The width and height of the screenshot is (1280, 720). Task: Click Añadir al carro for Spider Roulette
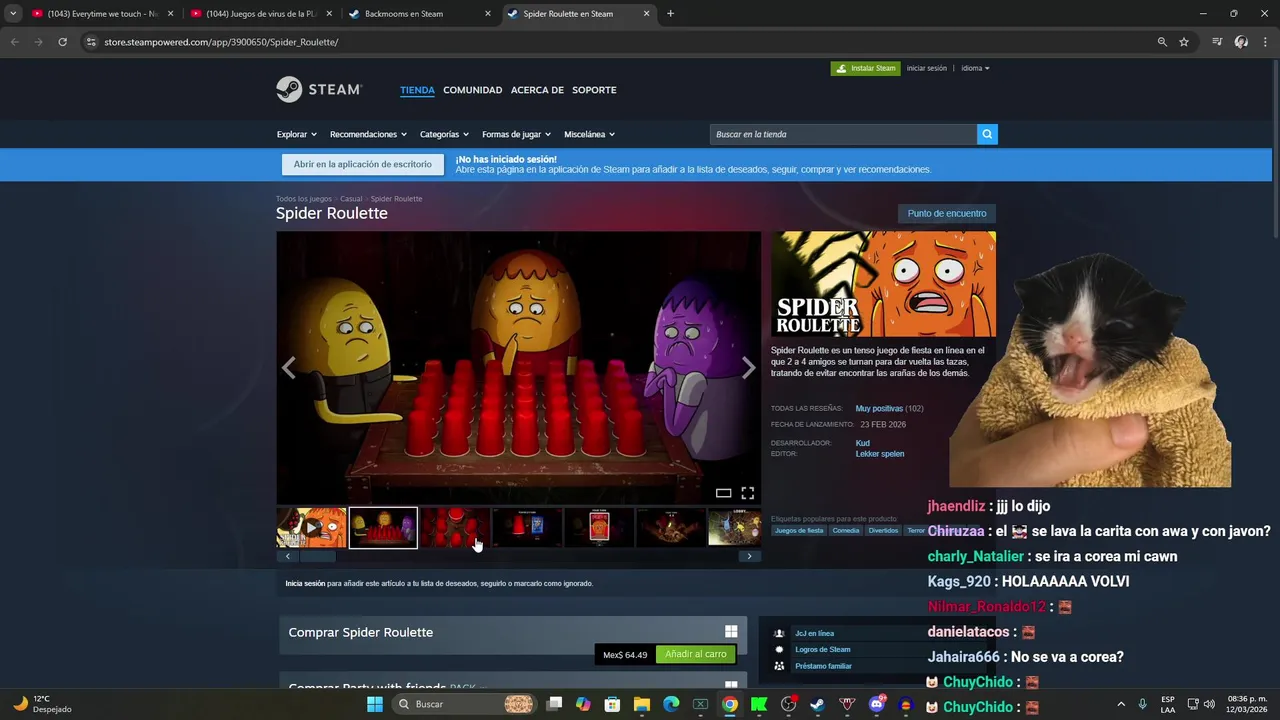(x=696, y=654)
